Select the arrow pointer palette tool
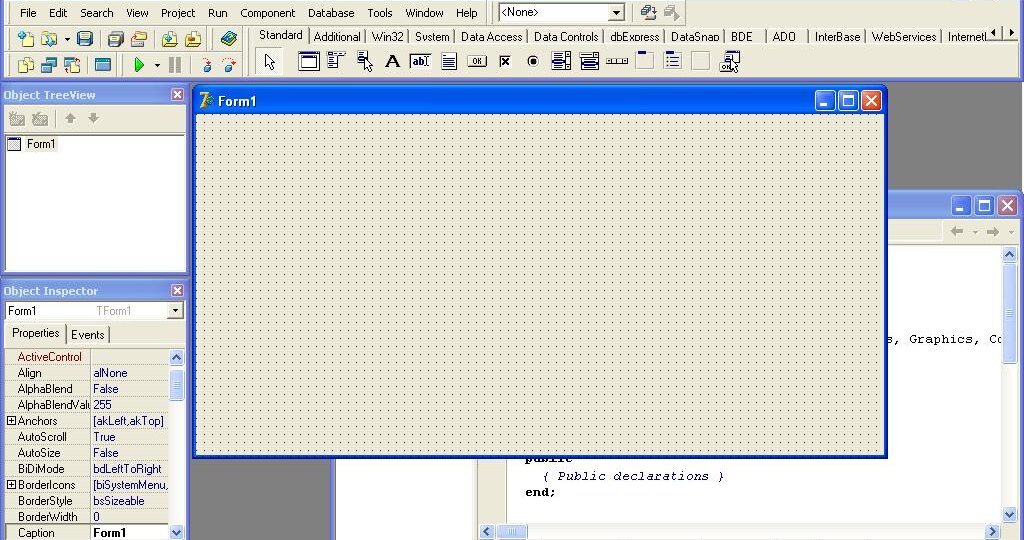 point(269,62)
